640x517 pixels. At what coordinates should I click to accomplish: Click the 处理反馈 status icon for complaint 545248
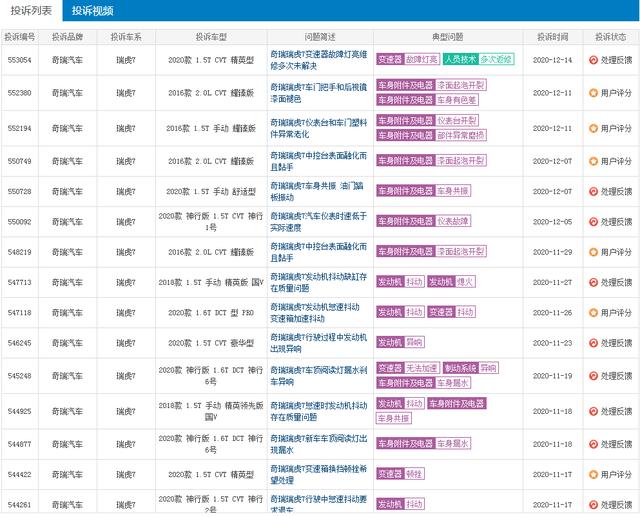tap(593, 376)
